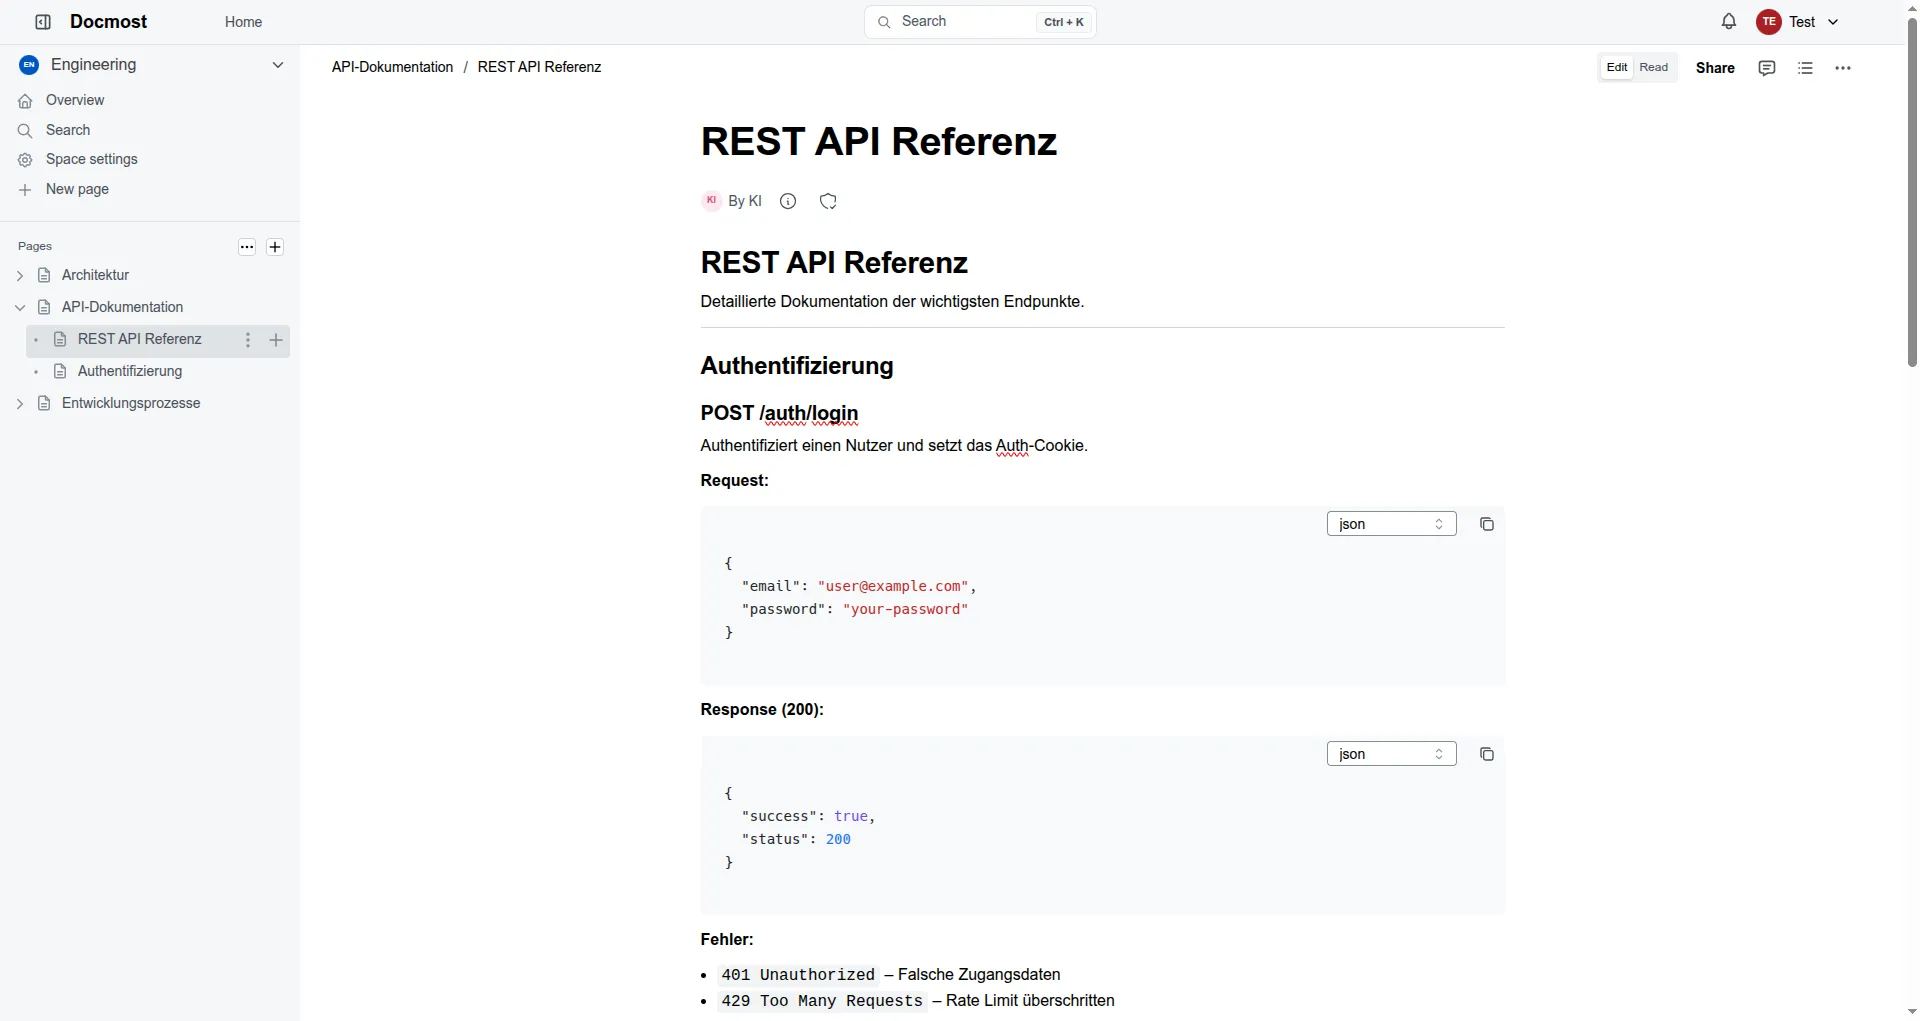Click the Authentifizierung page document icon
The image size is (1920, 1021).
pos(60,371)
